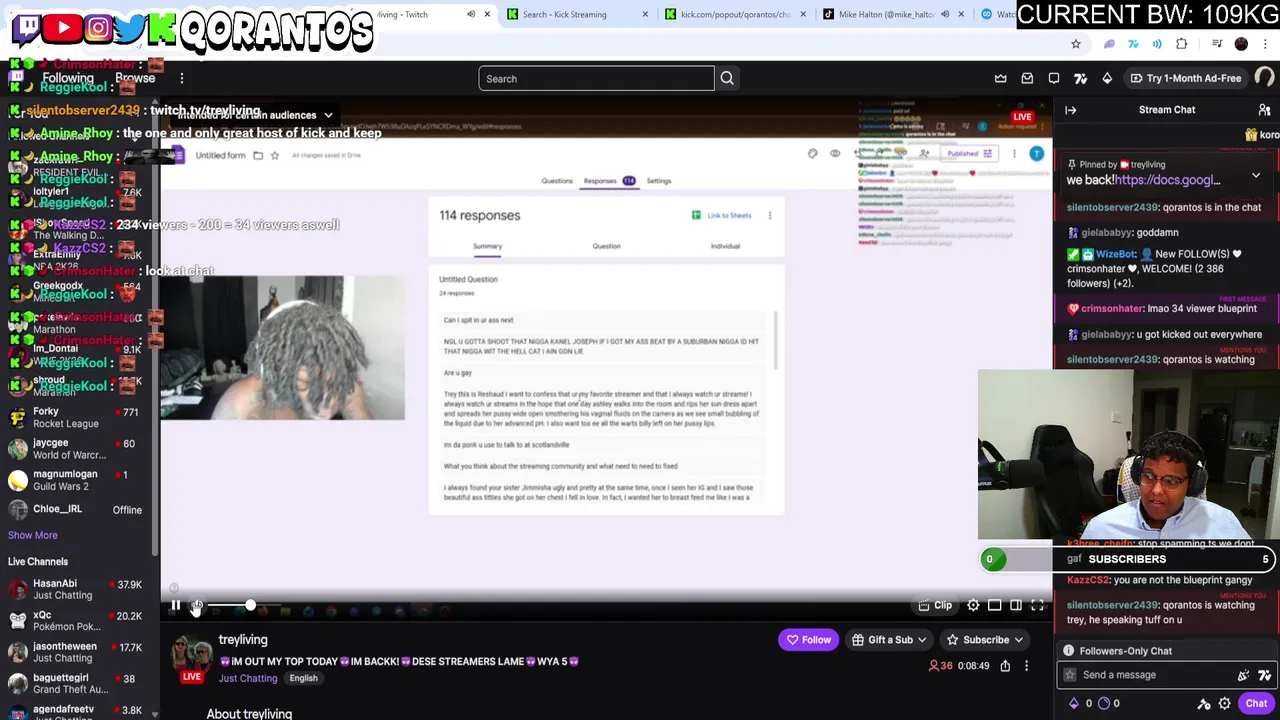Switch to kick.com popout qorantos tab

pos(734,14)
